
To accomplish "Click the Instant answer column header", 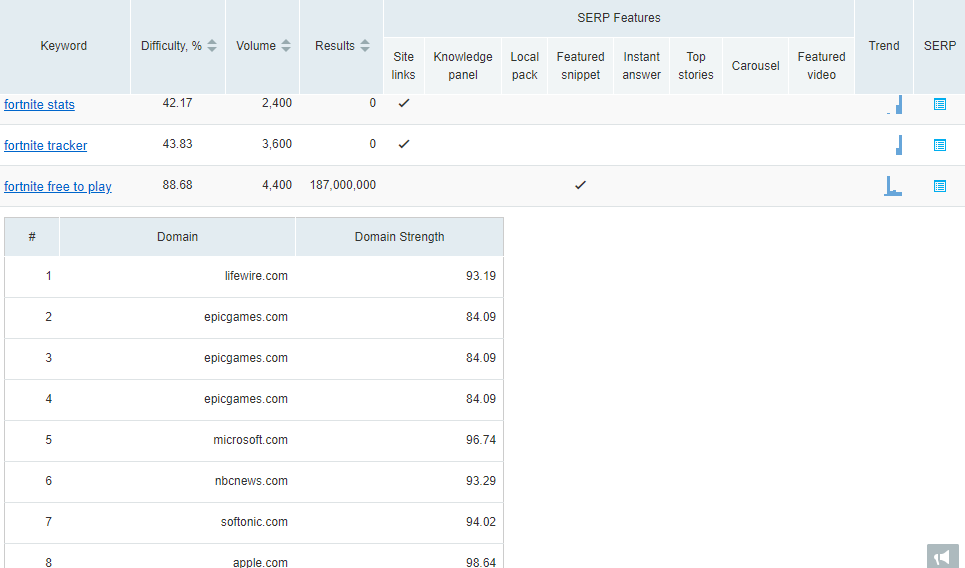I will pyautogui.click(x=641, y=66).
